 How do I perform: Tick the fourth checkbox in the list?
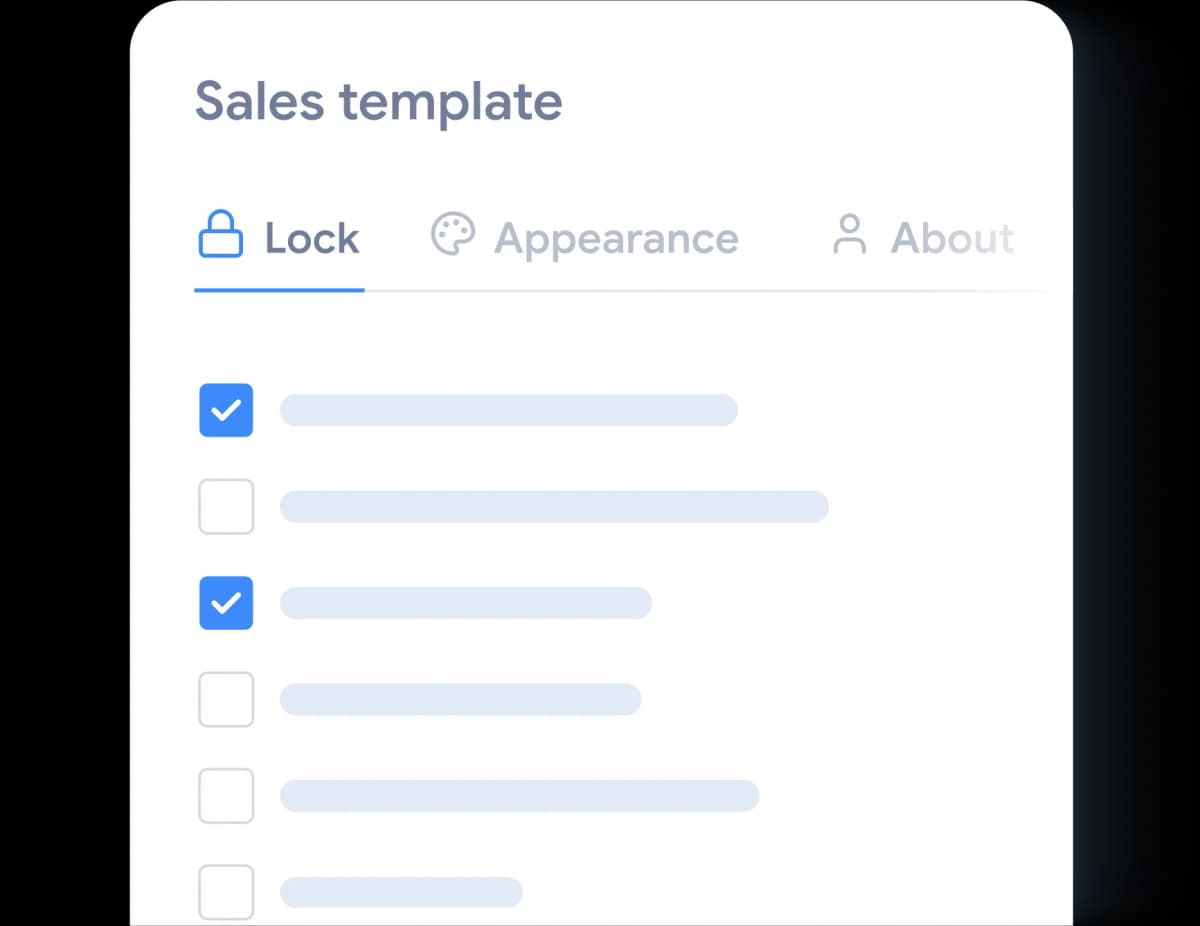226,699
